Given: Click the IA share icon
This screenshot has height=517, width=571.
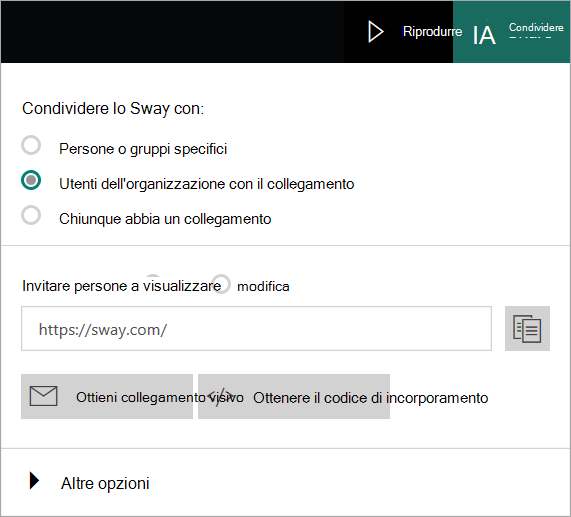Looking at the screenshot, I should [x=484, y=35].
